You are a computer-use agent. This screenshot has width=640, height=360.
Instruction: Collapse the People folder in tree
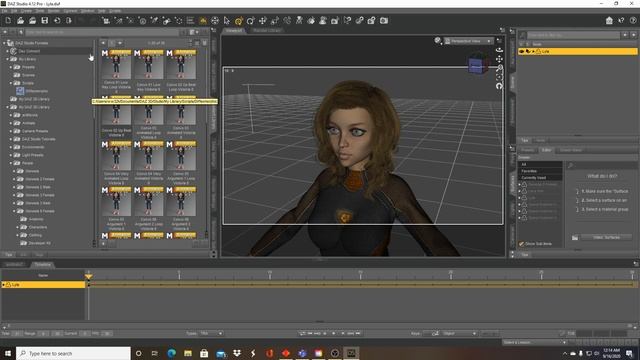tap(11, 163)
